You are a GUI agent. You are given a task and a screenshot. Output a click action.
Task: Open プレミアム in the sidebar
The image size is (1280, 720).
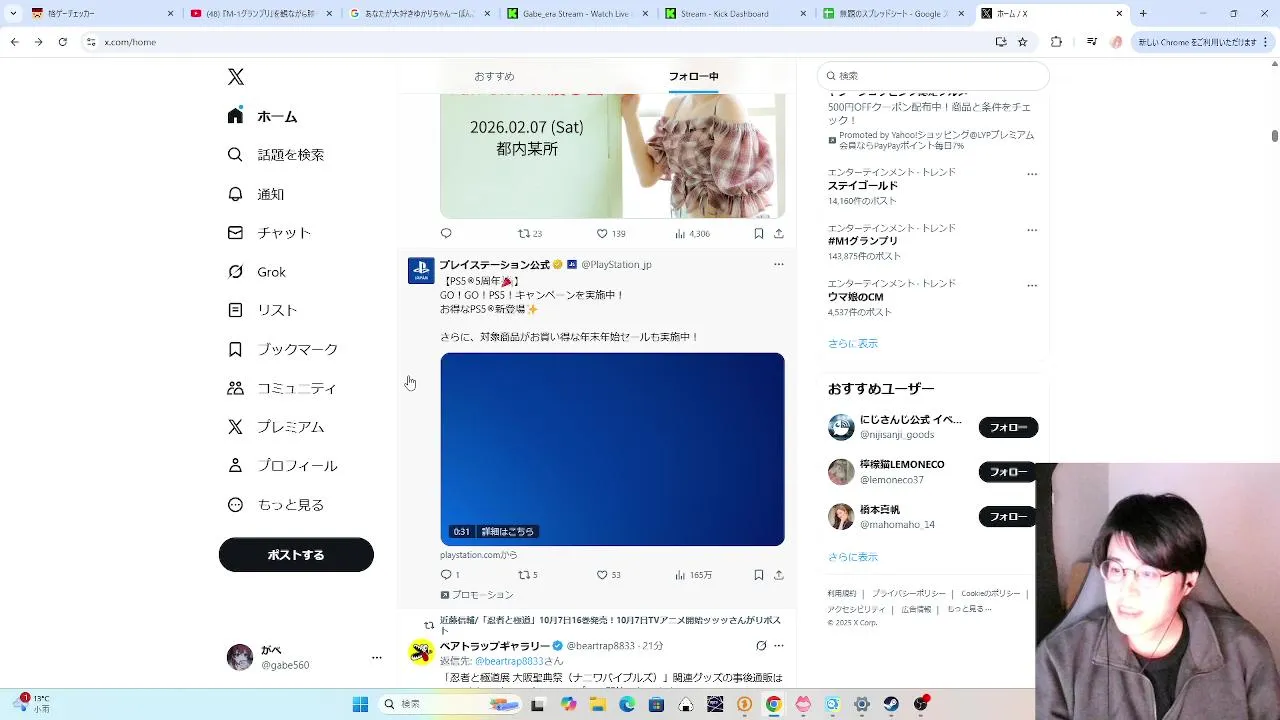pos(275,427)
